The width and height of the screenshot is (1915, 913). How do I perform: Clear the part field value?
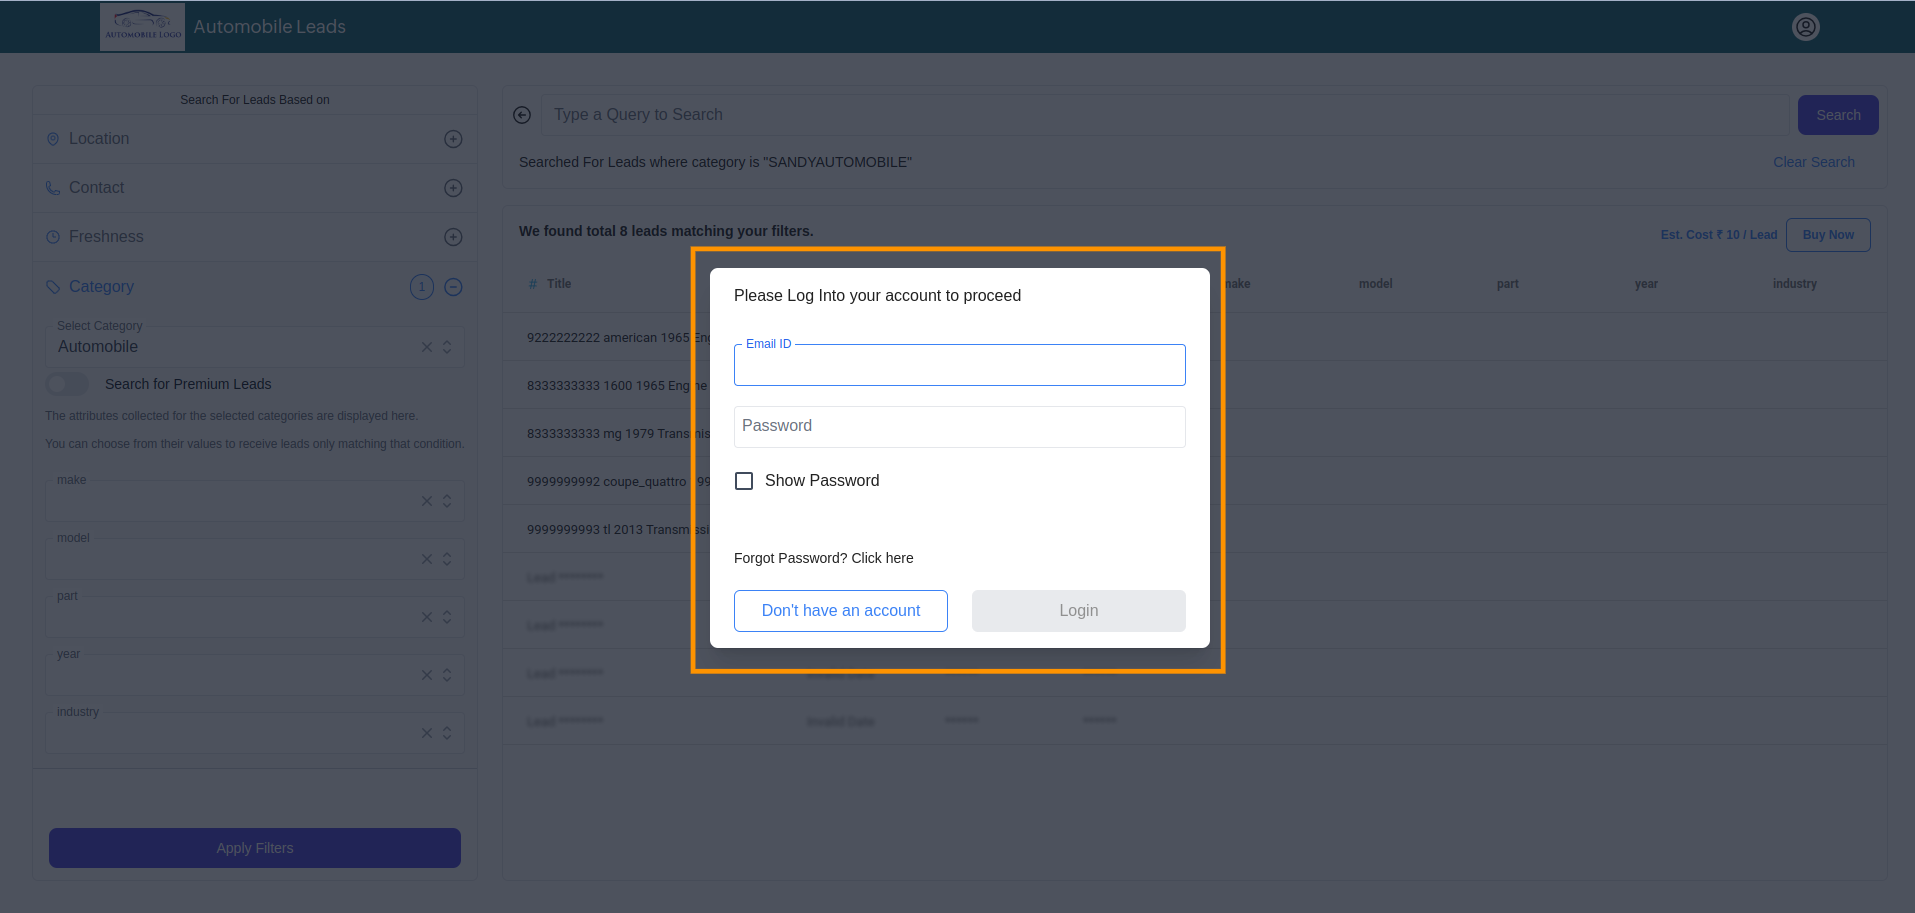coord(427,617)
